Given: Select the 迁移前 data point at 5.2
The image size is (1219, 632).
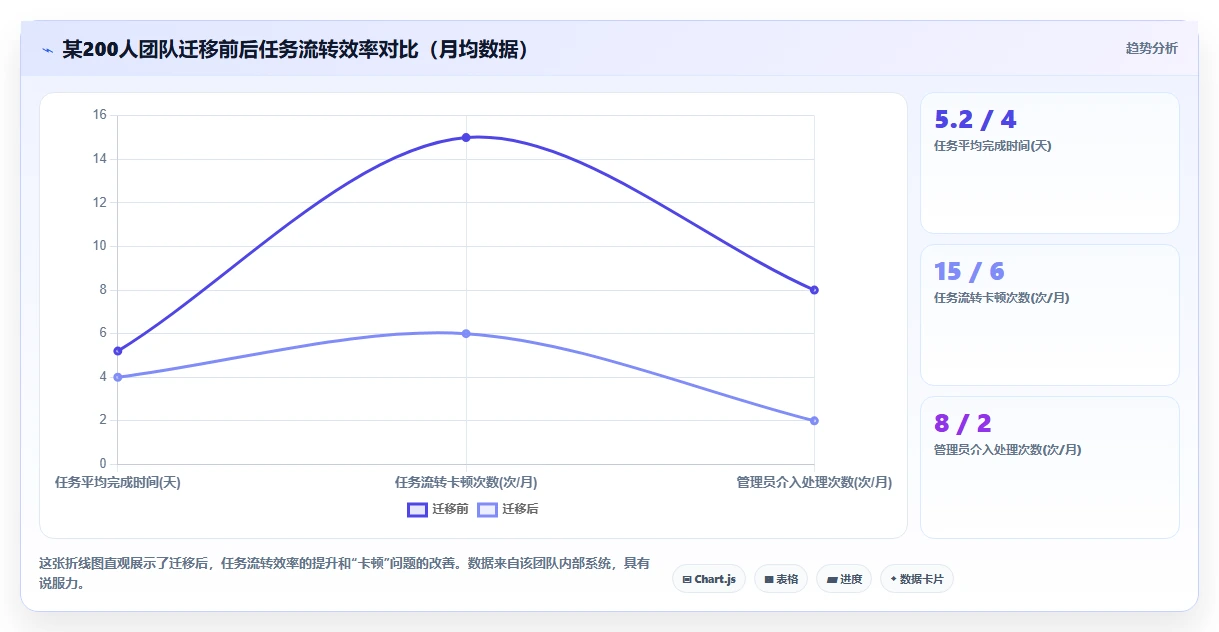Looking at the screenshot, I should click(x=118, y=351).
